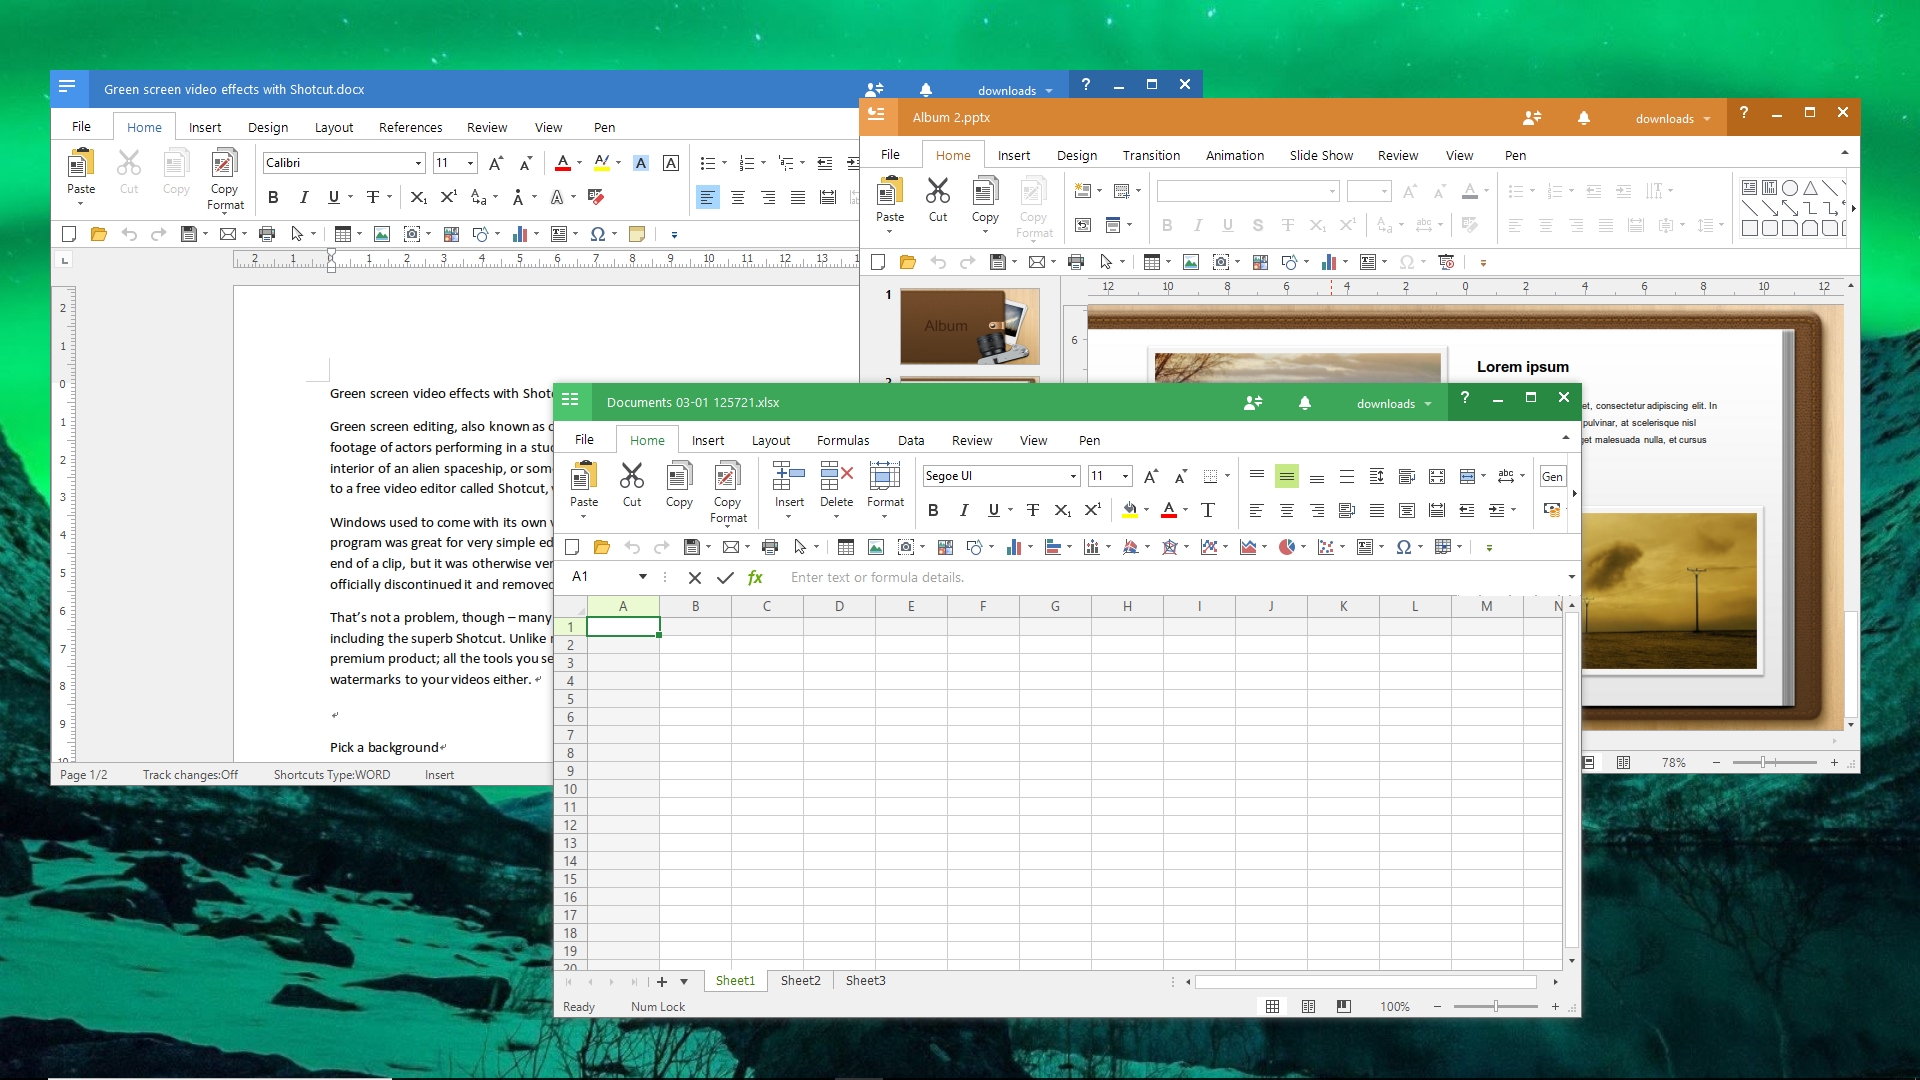Select the Subscript icon in Excel ribbon

pyautogui.click(x=1064, y=510)
